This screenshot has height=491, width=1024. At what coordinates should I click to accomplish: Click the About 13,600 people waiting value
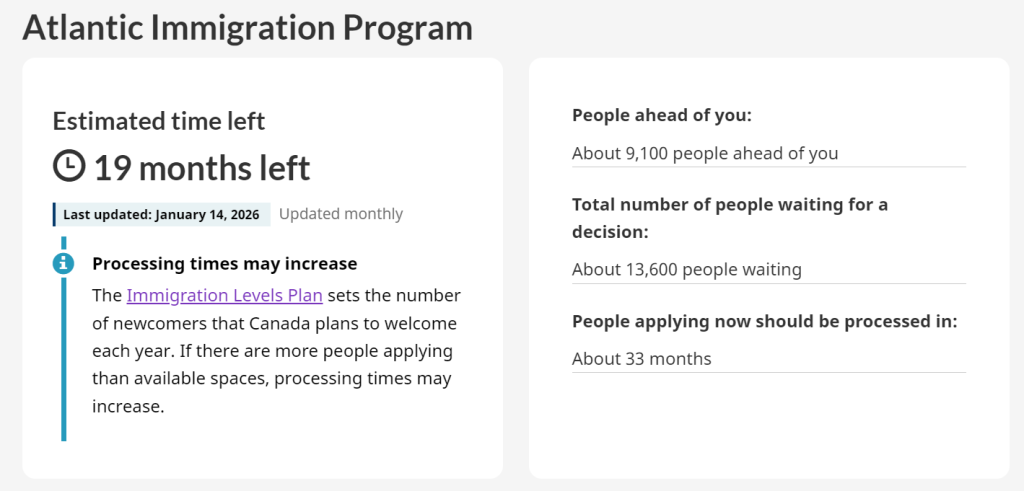pos(687,269)
